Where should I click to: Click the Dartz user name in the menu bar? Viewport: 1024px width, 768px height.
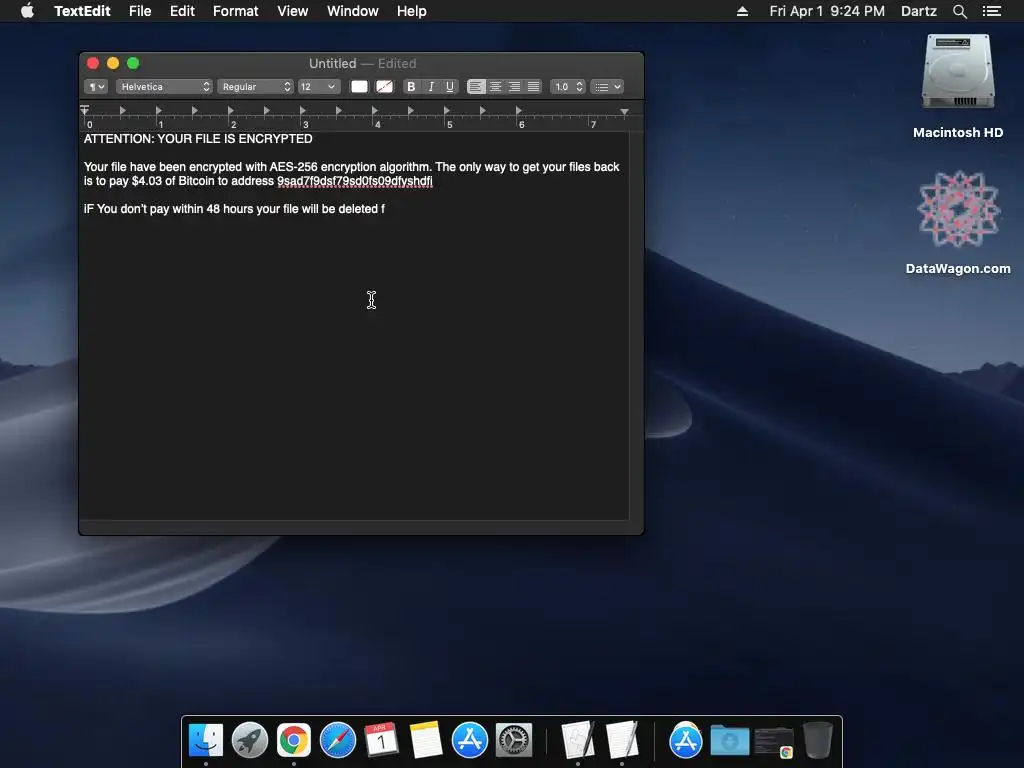pyautogui.click(x=919, y=11)
